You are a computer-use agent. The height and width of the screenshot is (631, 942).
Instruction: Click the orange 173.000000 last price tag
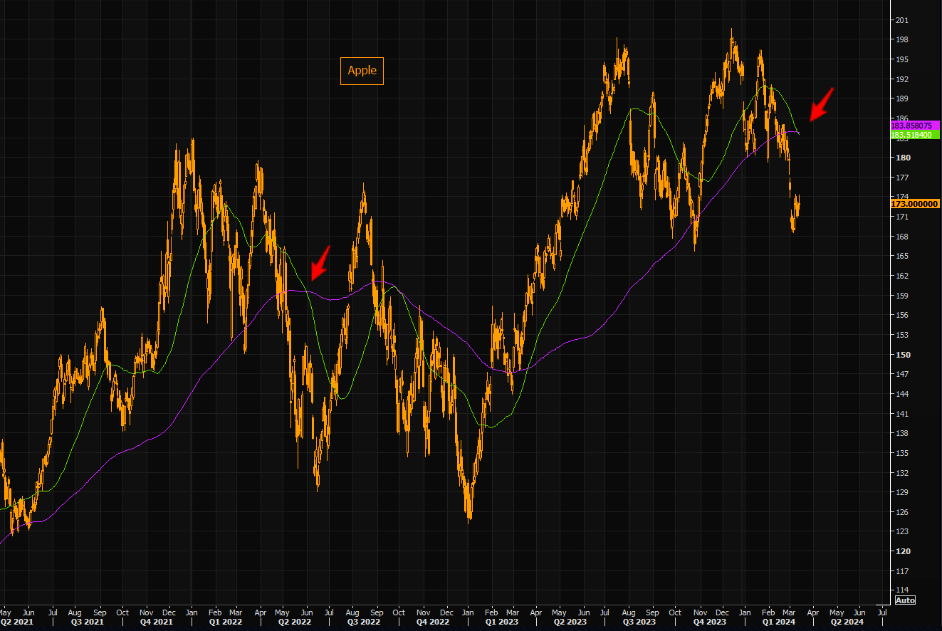(x=914, y=203)
